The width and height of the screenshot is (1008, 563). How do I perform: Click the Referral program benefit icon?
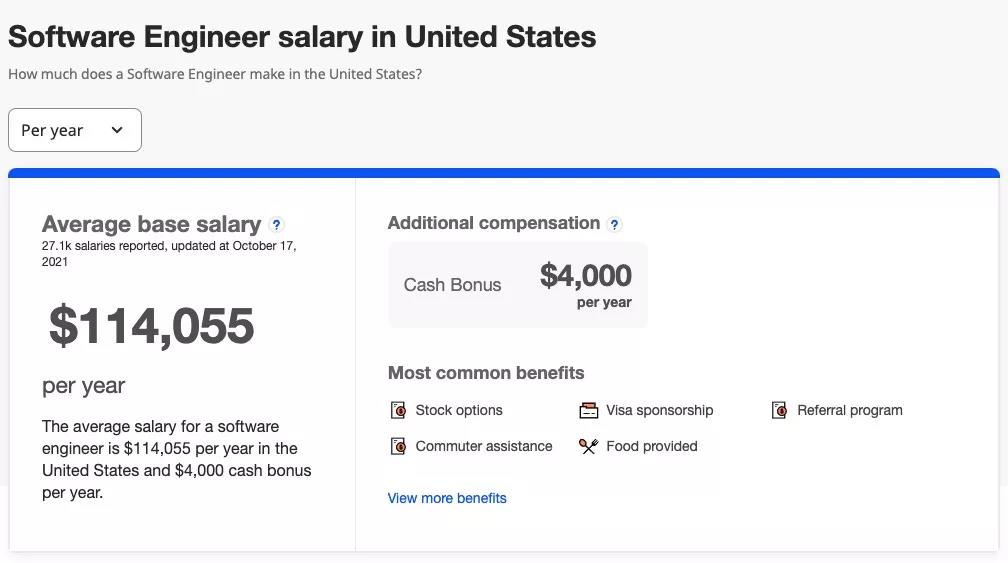click(x=779, y=410)
